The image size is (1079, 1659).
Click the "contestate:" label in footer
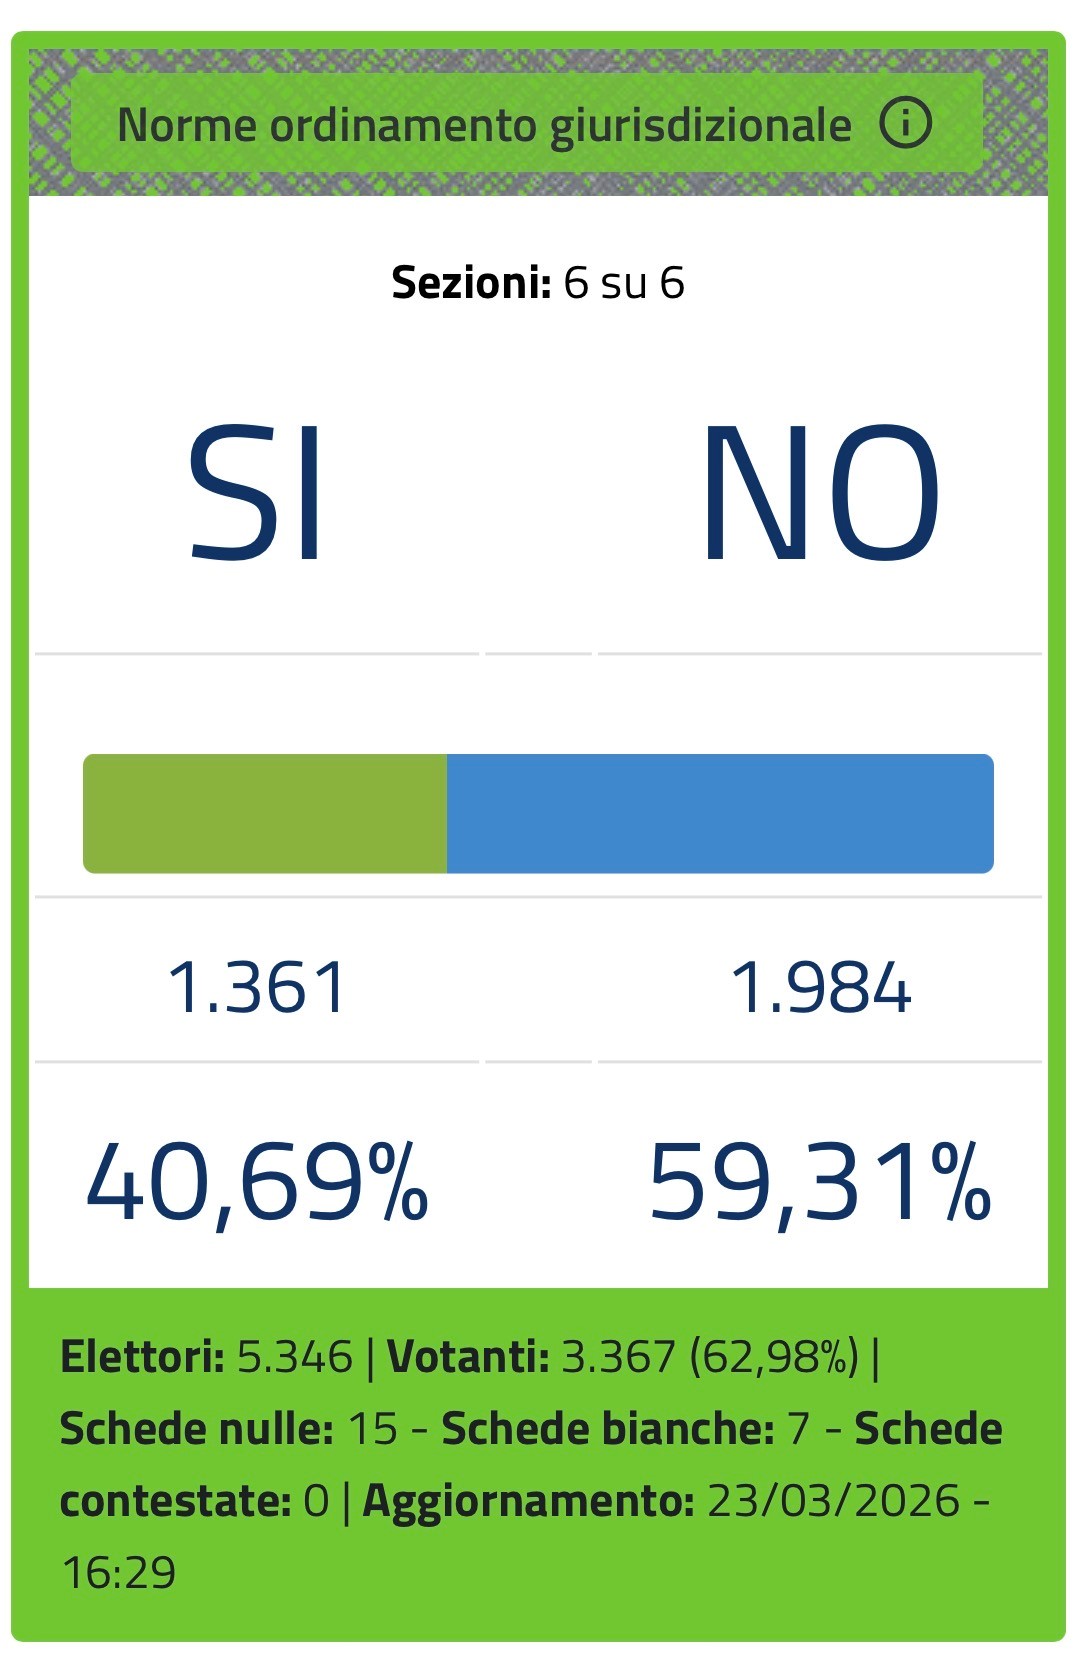175,1501
